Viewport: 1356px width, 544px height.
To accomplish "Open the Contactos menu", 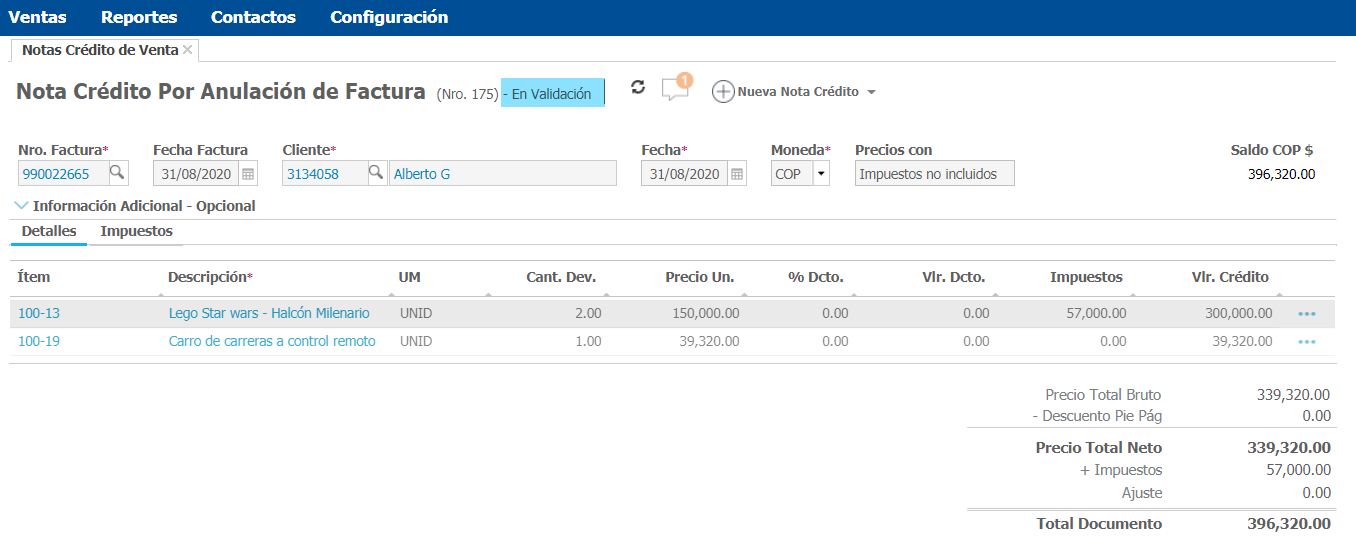I will (x=253, y=17).
